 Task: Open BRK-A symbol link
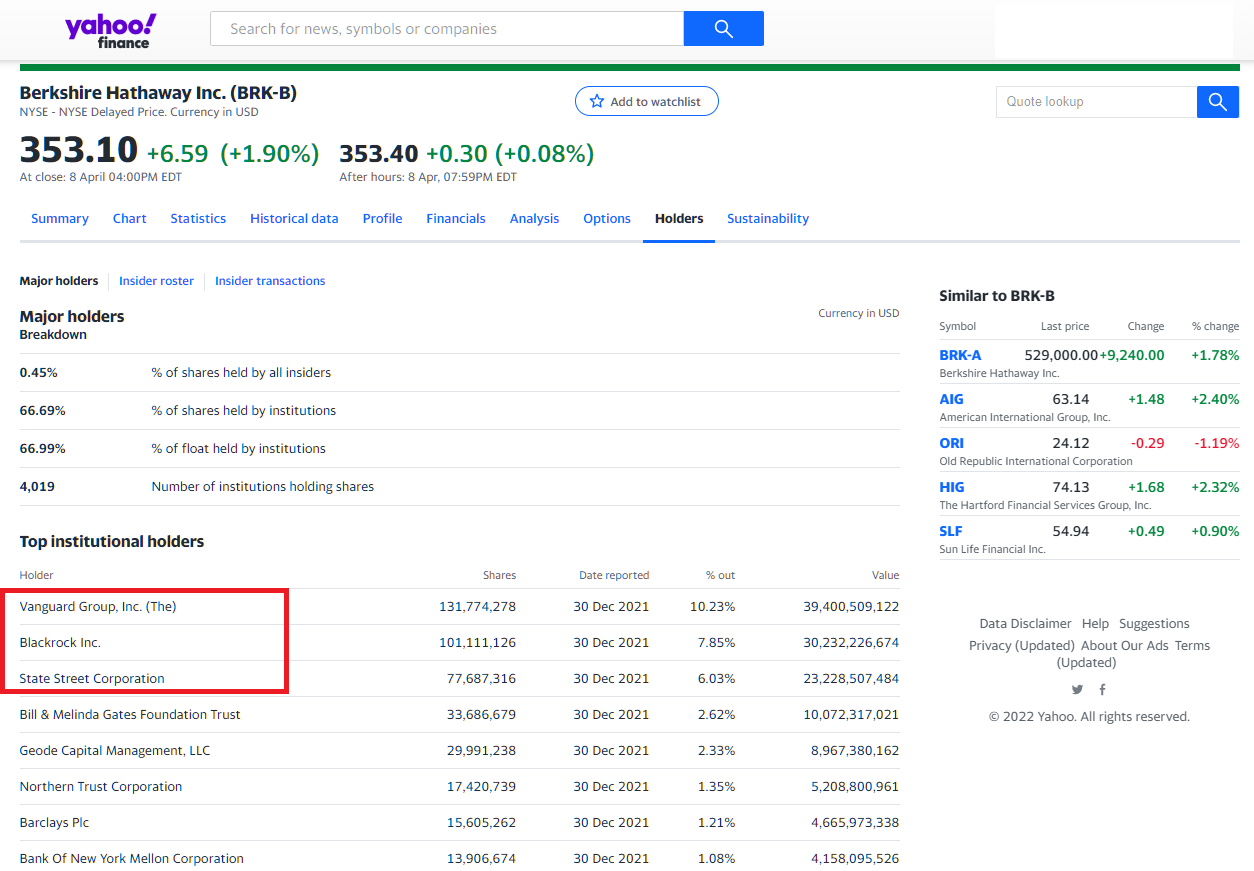[960, 355]
